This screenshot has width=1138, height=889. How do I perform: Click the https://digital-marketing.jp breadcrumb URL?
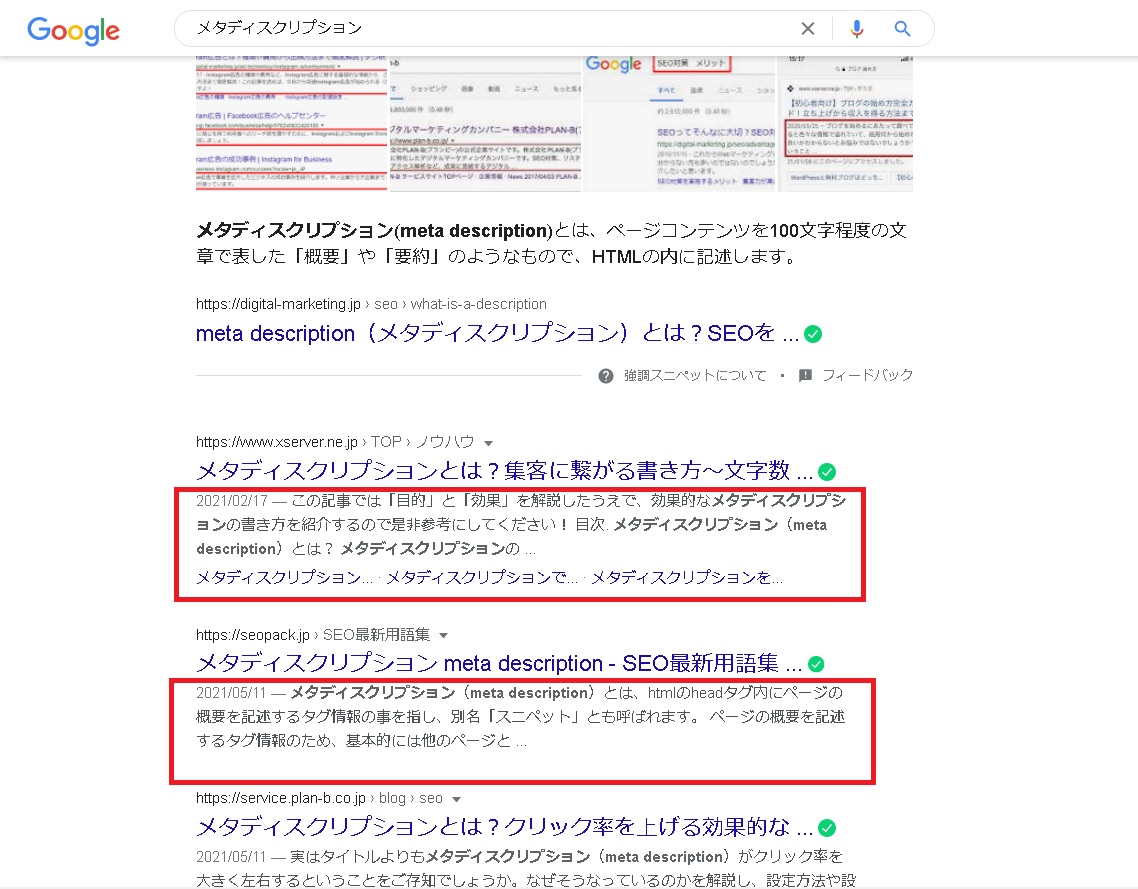(x=278, y=304)
